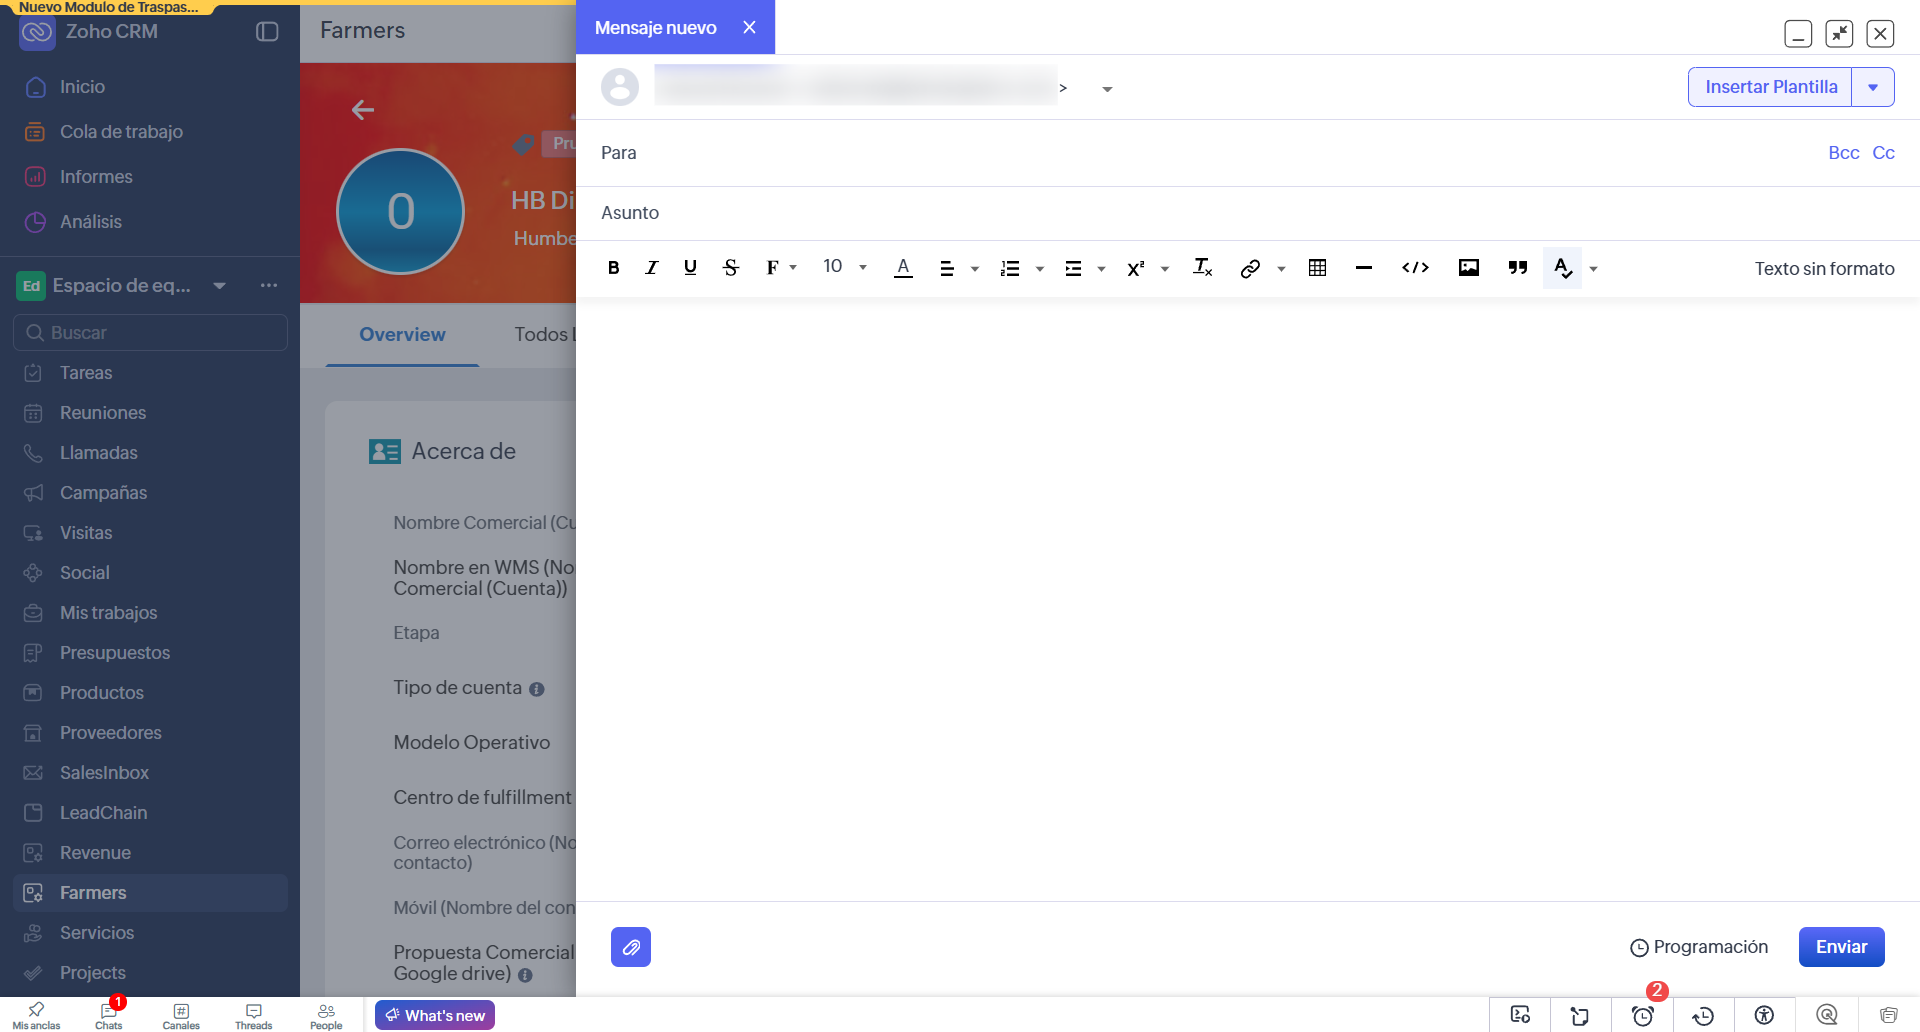The image size is (1920, 1032).
Task: Open the font color picker
Action: [x=903, y=268]
